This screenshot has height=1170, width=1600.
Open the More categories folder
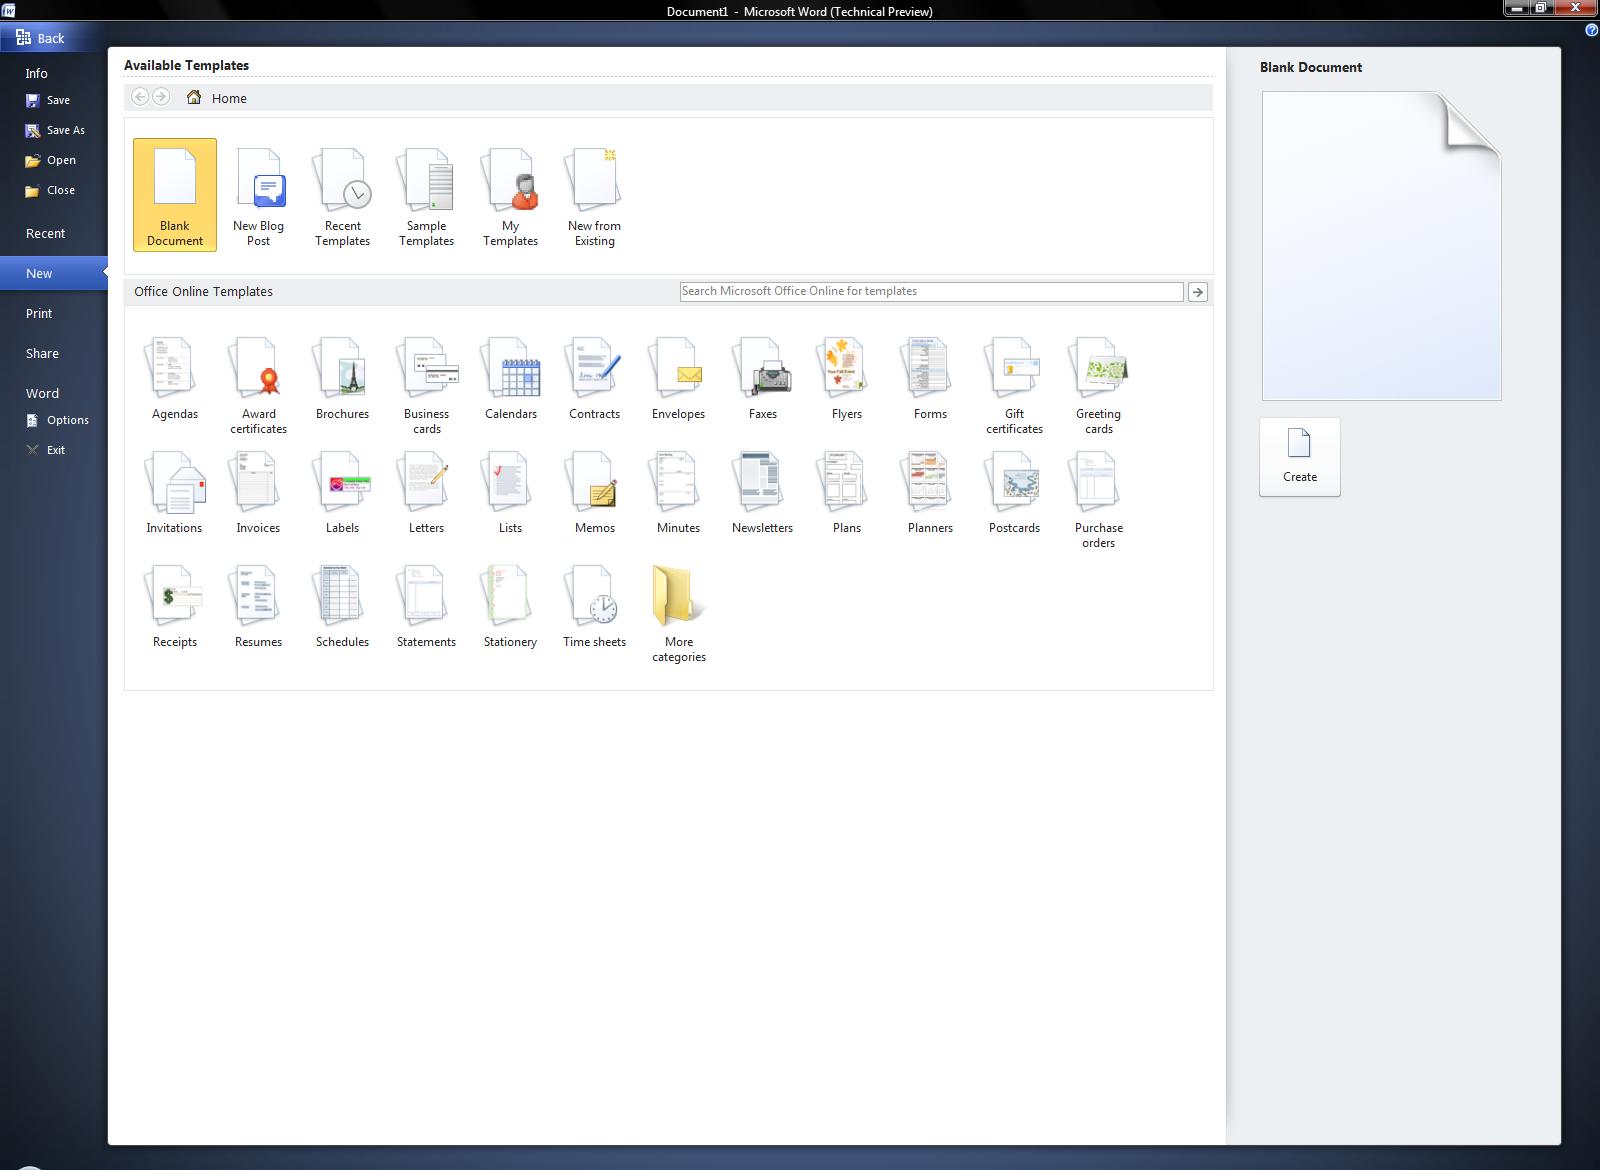[x=678, y=612]
